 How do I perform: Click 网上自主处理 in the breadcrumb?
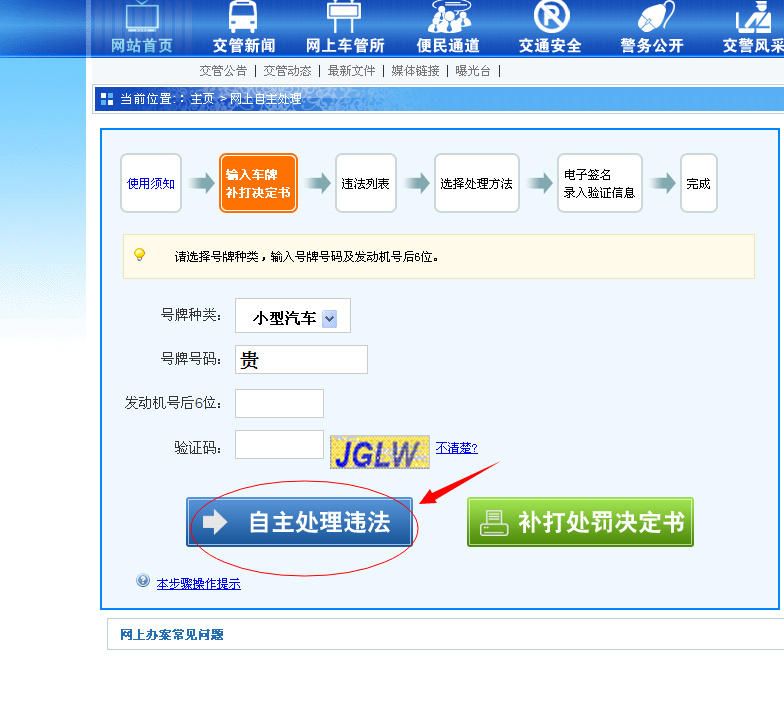265,99
